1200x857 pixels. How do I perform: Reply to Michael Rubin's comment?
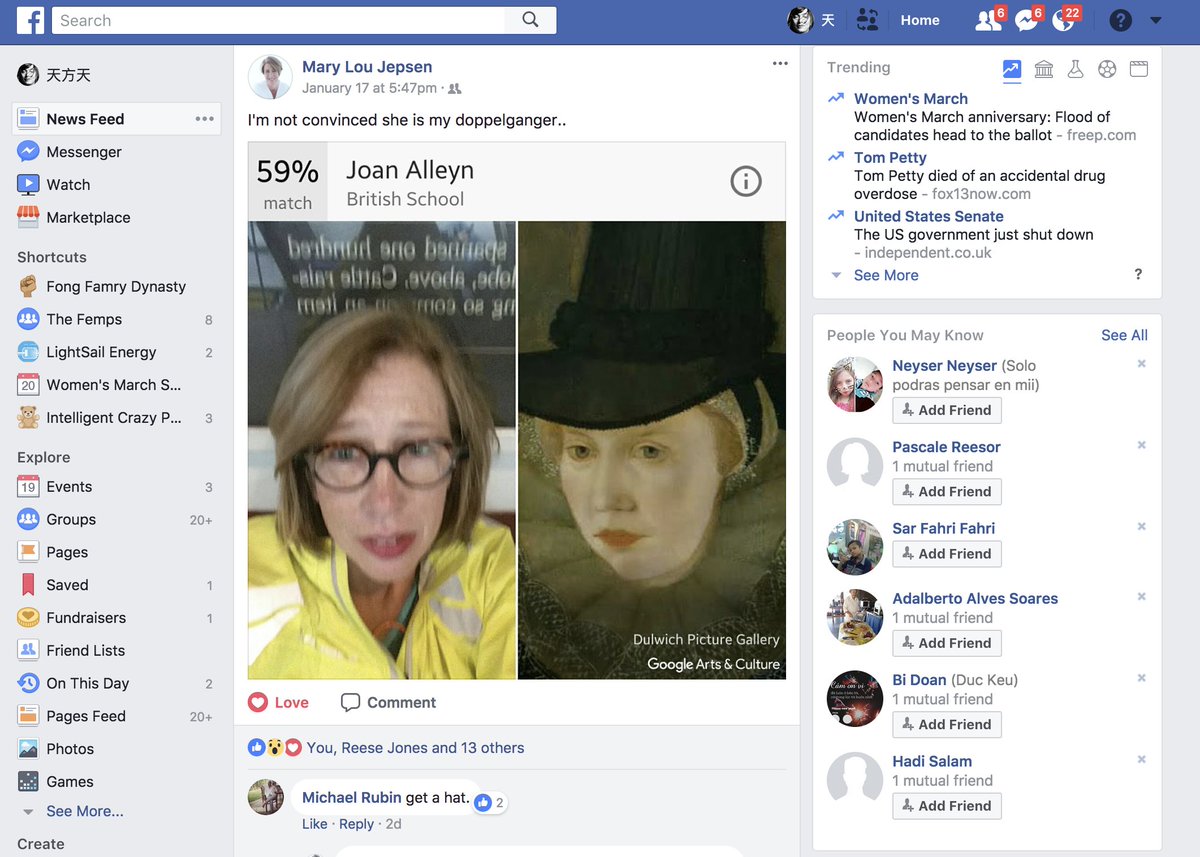[356, 824]
